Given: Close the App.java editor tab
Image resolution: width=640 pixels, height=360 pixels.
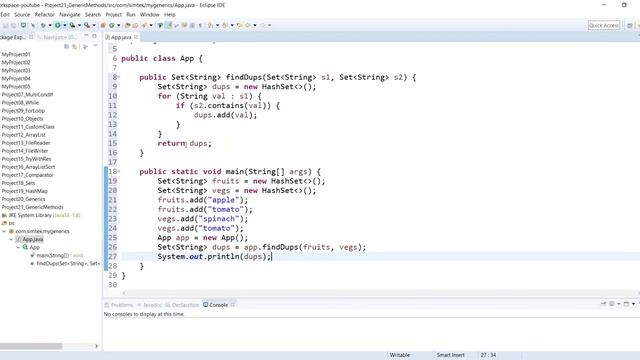Looking at the screenshot, I should (x=136, y=37).
